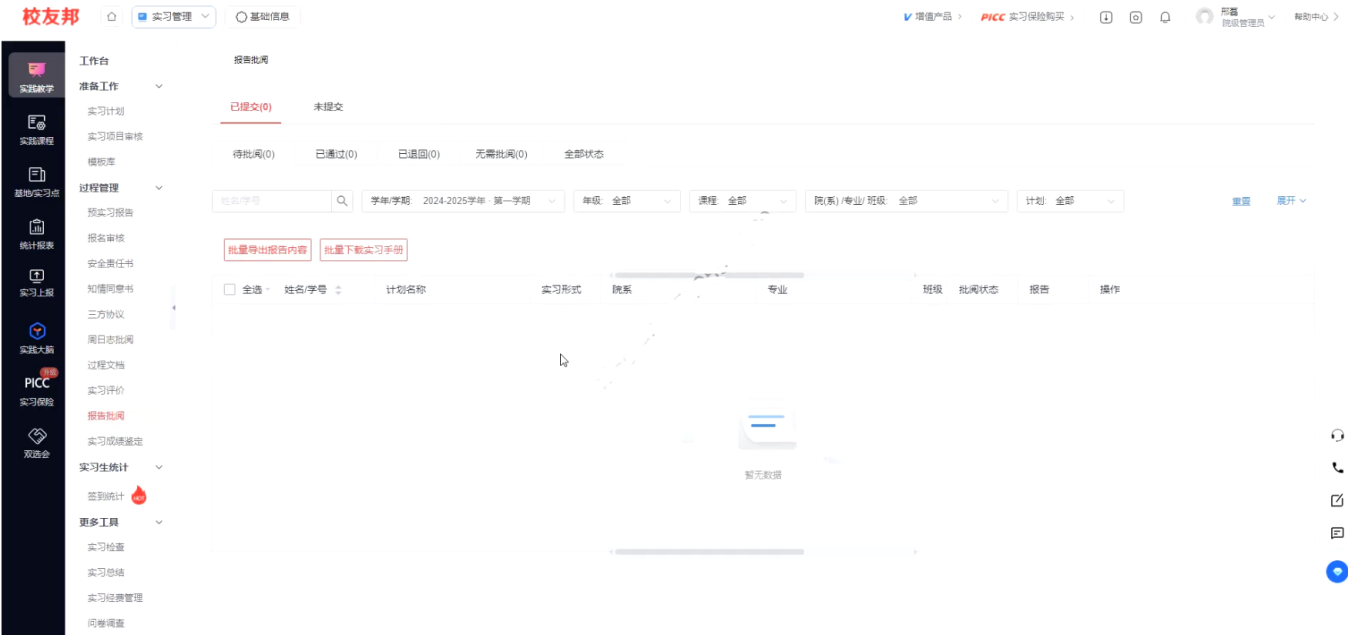1348x635 pixels.
Task: Sort by 姓名/学号 column arrows
Action: coord(338,290)
